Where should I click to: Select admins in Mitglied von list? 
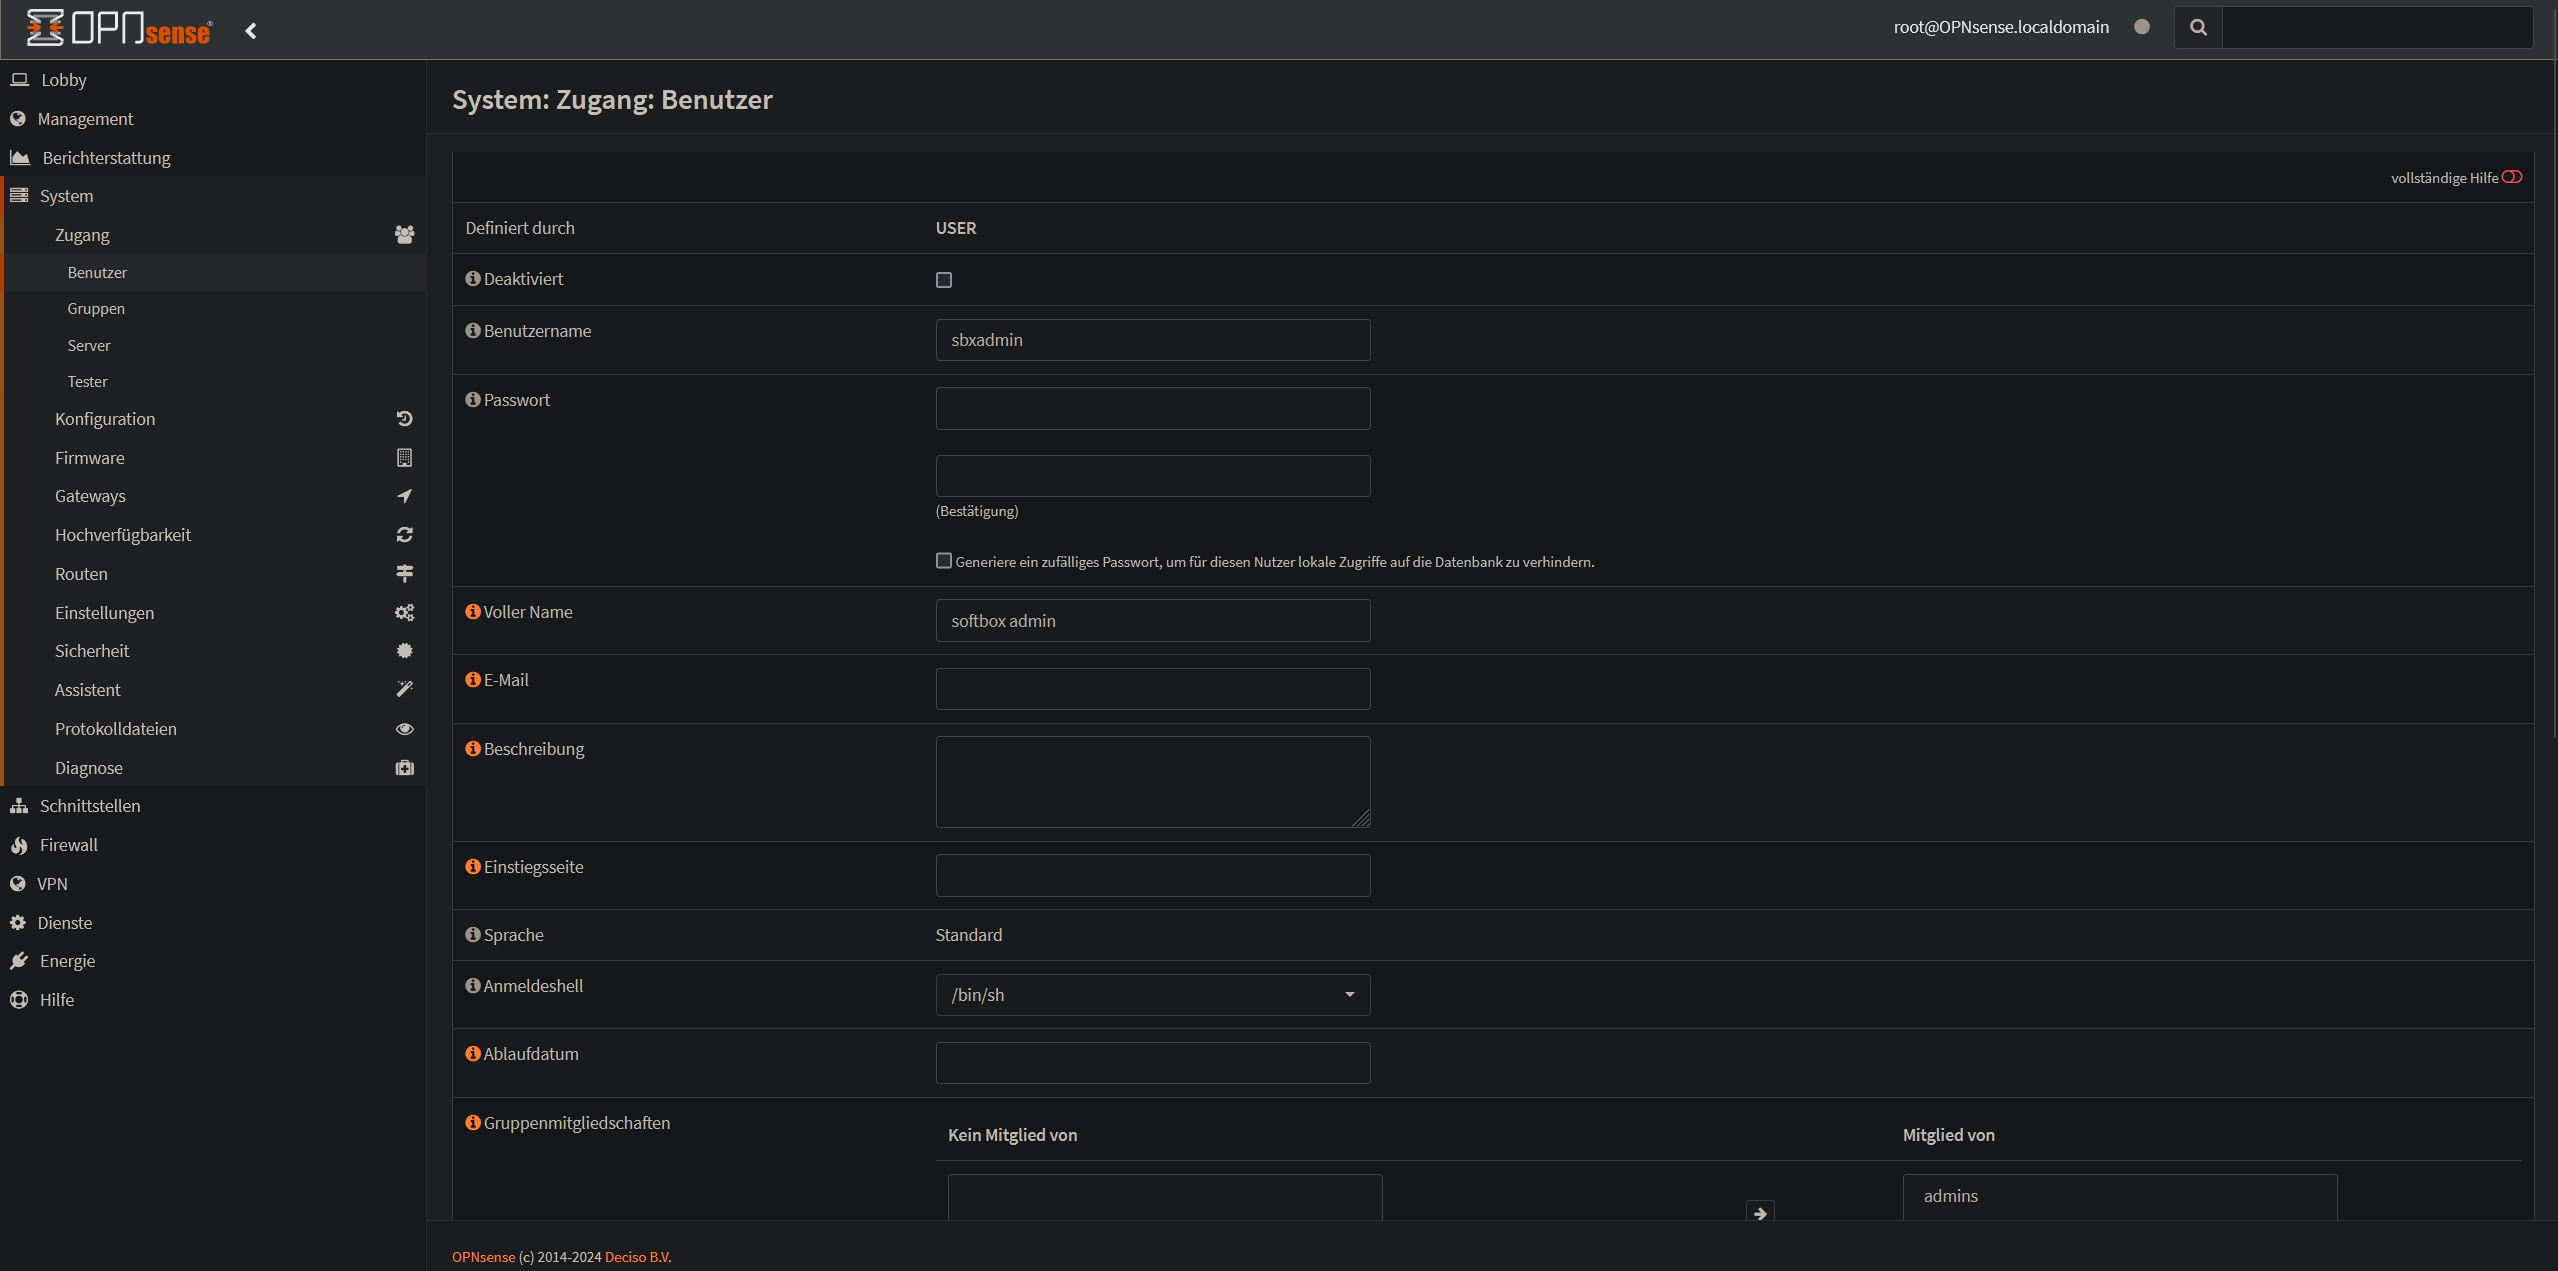click(x=1951, y=1196)
